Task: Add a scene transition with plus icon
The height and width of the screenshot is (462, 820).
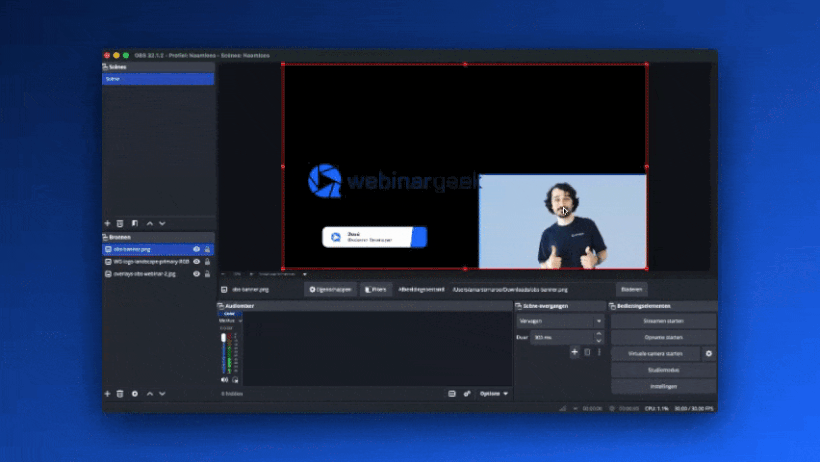Action: [x=574, y=352]
